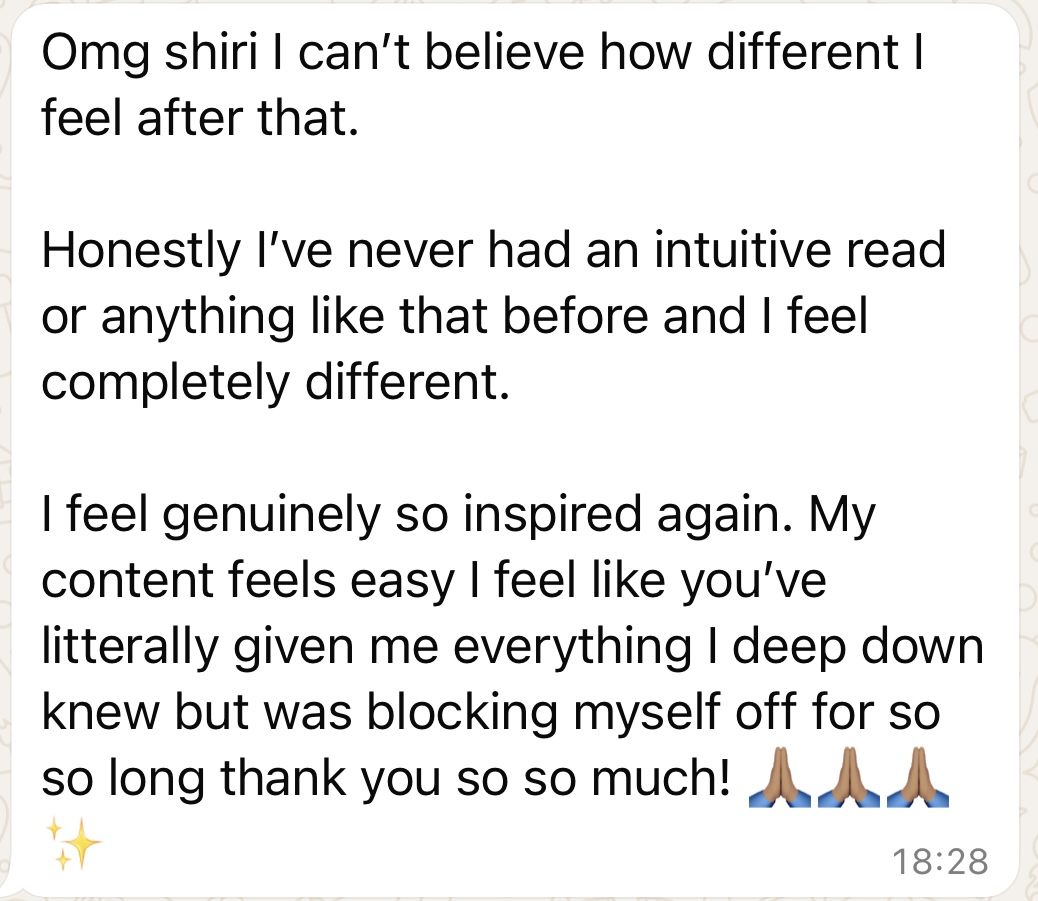Click the word "much!" before the emojis
Image resolution: width=1038 pixels, height=901 pixels.
(668, 778)
